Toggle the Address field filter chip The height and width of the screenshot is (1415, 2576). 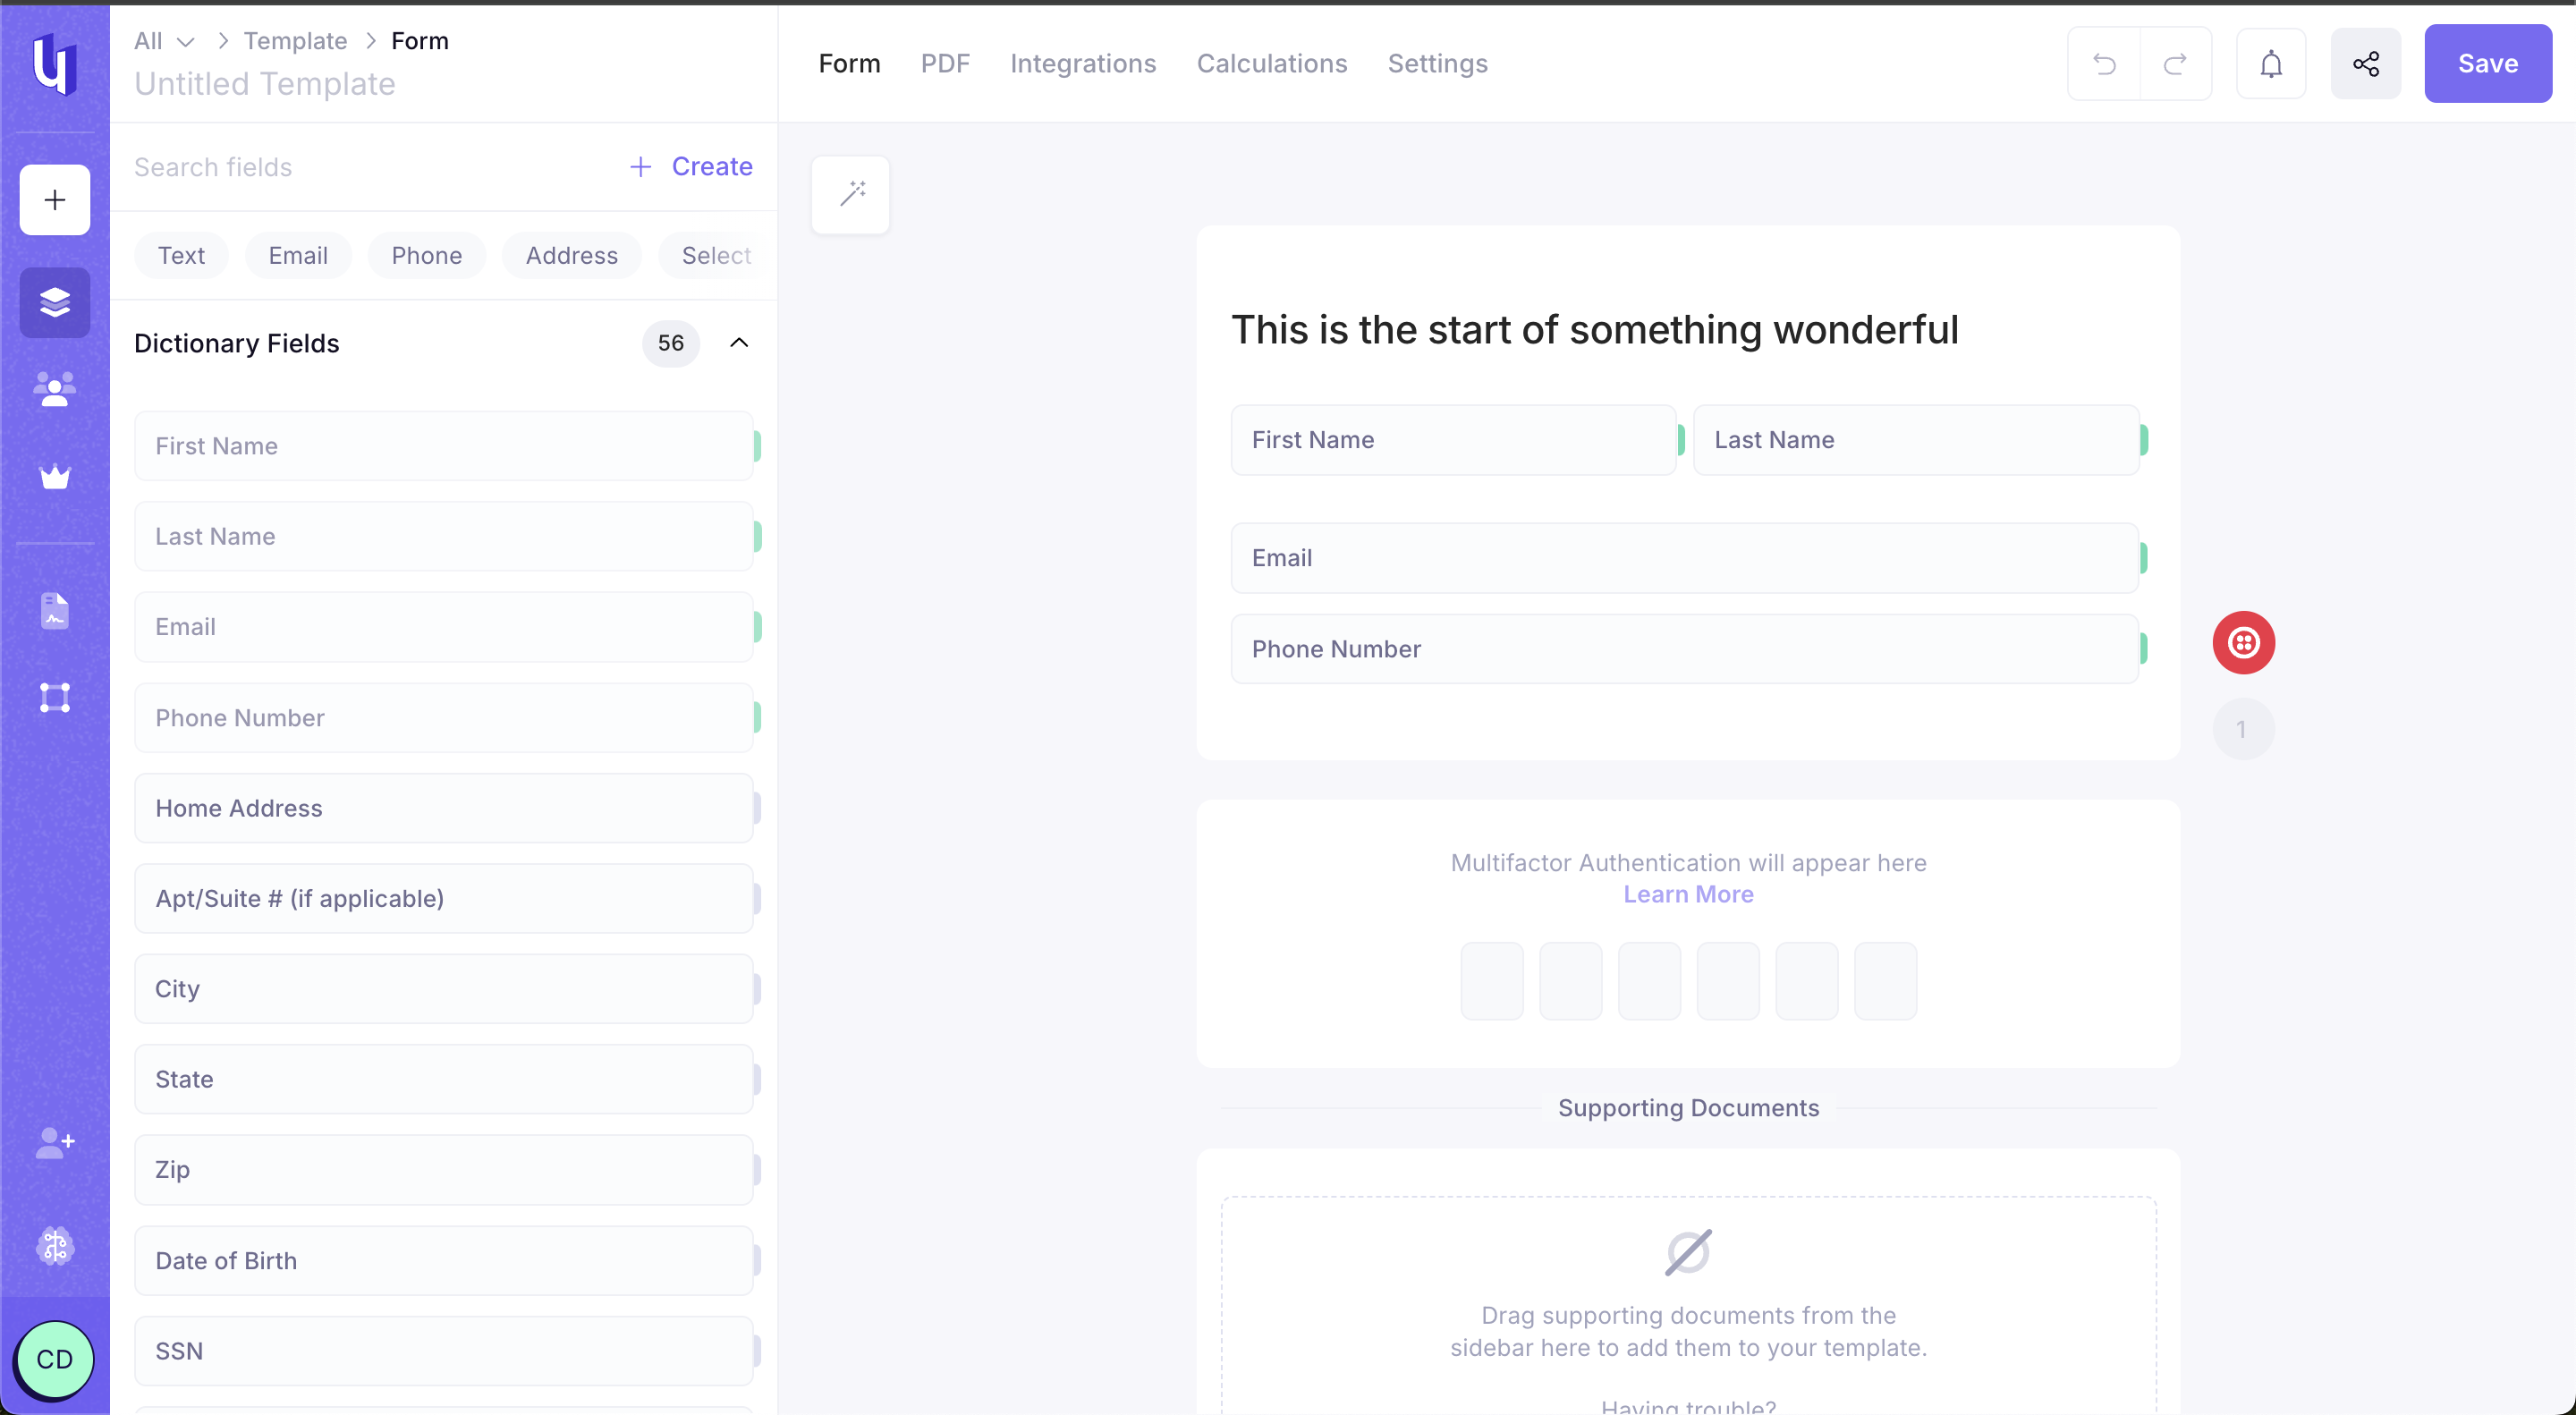tap(571, 255)
